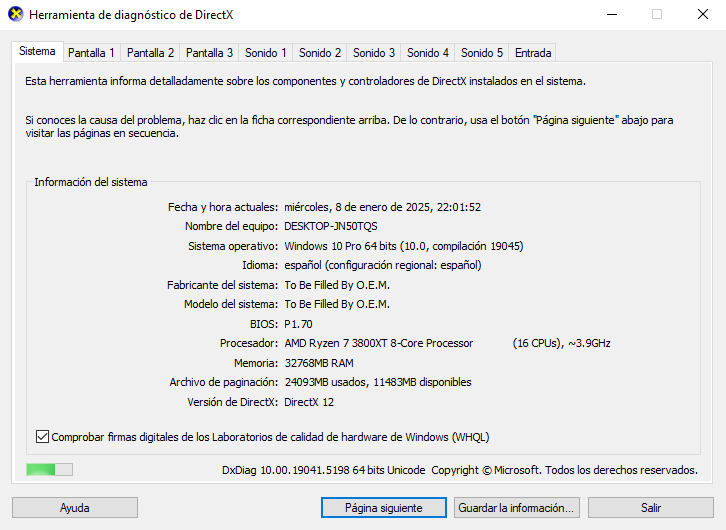Click the Windows 10 Pro 64 bits value
Image resolution: width=726 pixels, height=530 pixels.
(404, 246)
